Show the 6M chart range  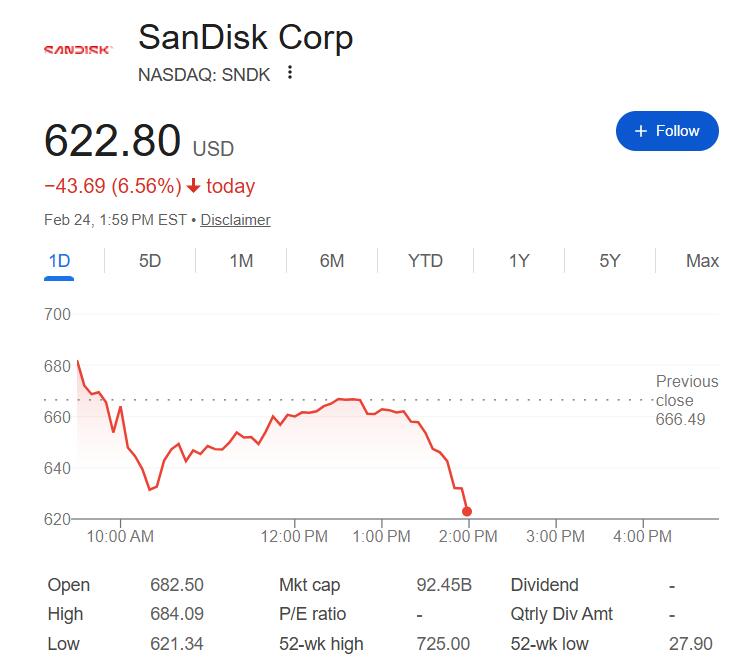[x=332, y=261]
